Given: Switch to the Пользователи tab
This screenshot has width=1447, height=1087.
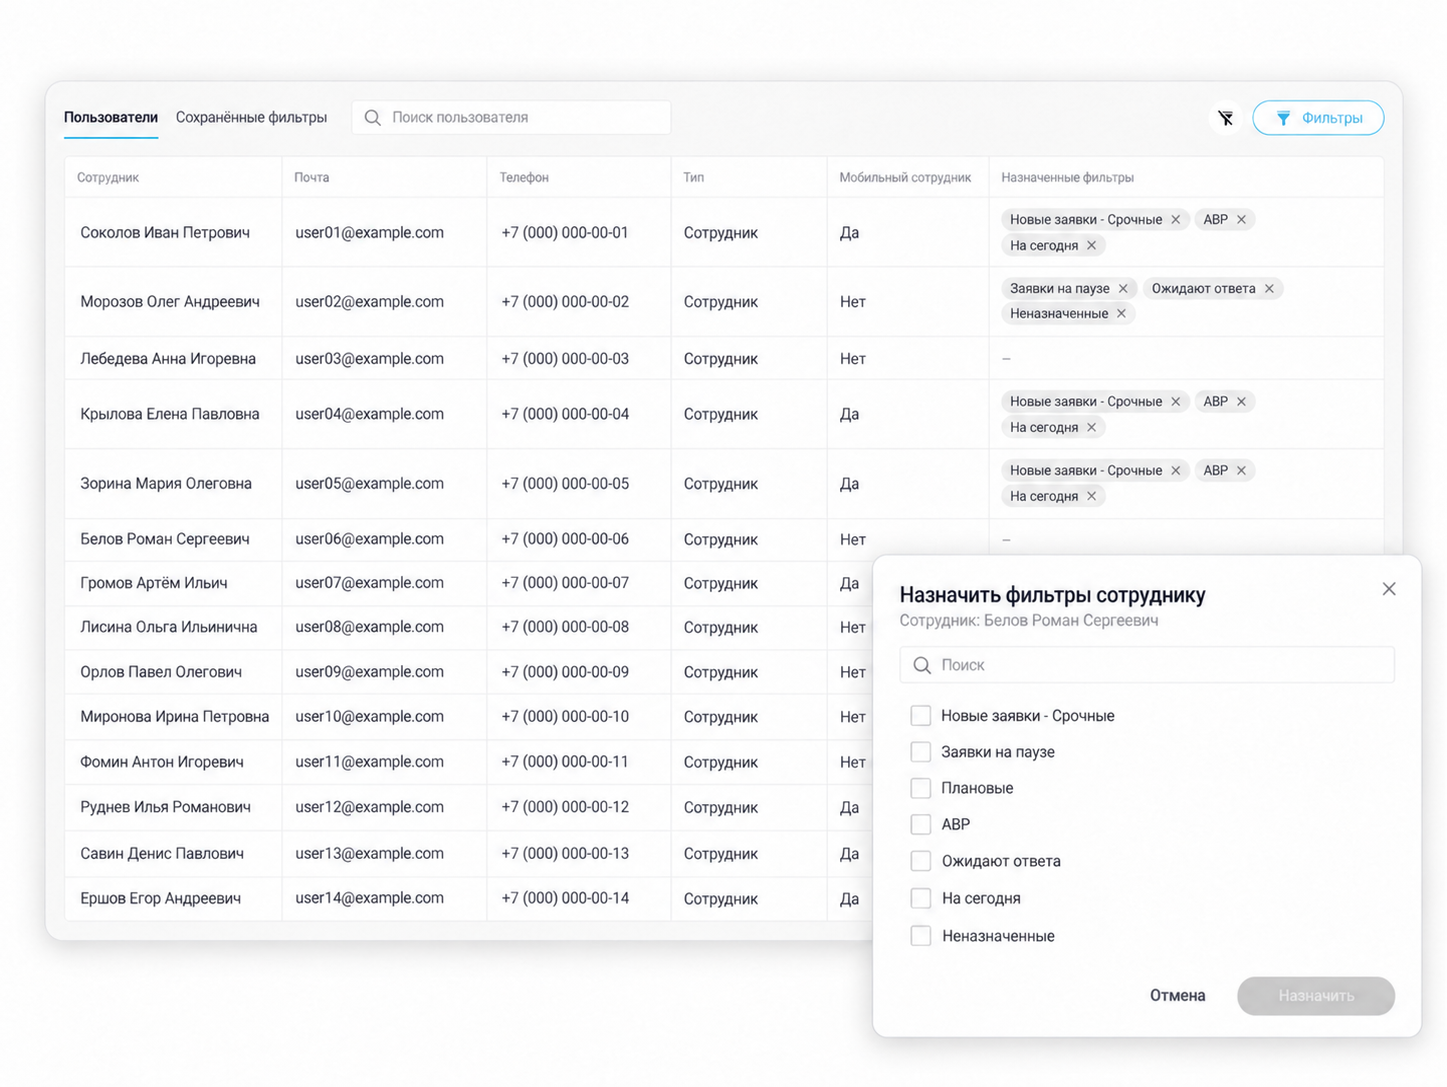Looking at the screenshot, I should (x=111, y=118).
